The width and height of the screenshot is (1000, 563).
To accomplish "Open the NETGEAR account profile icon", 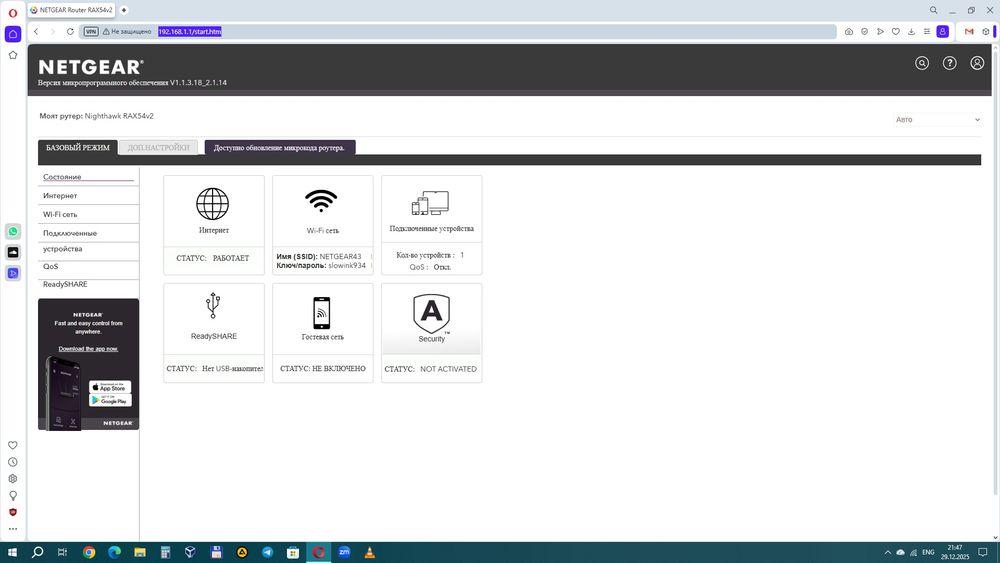I will (x=977, y=62).
